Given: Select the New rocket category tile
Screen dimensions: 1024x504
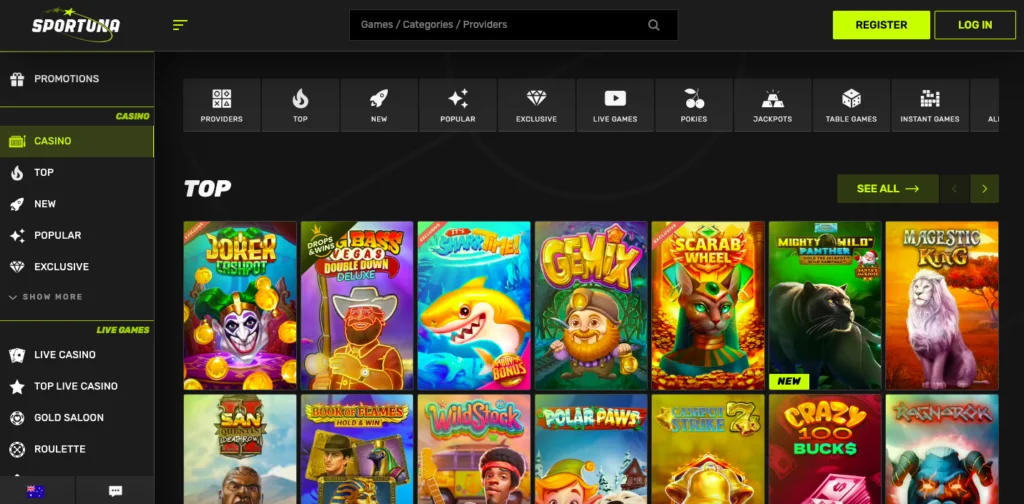Looking at the screenshot, I should 379,105.
